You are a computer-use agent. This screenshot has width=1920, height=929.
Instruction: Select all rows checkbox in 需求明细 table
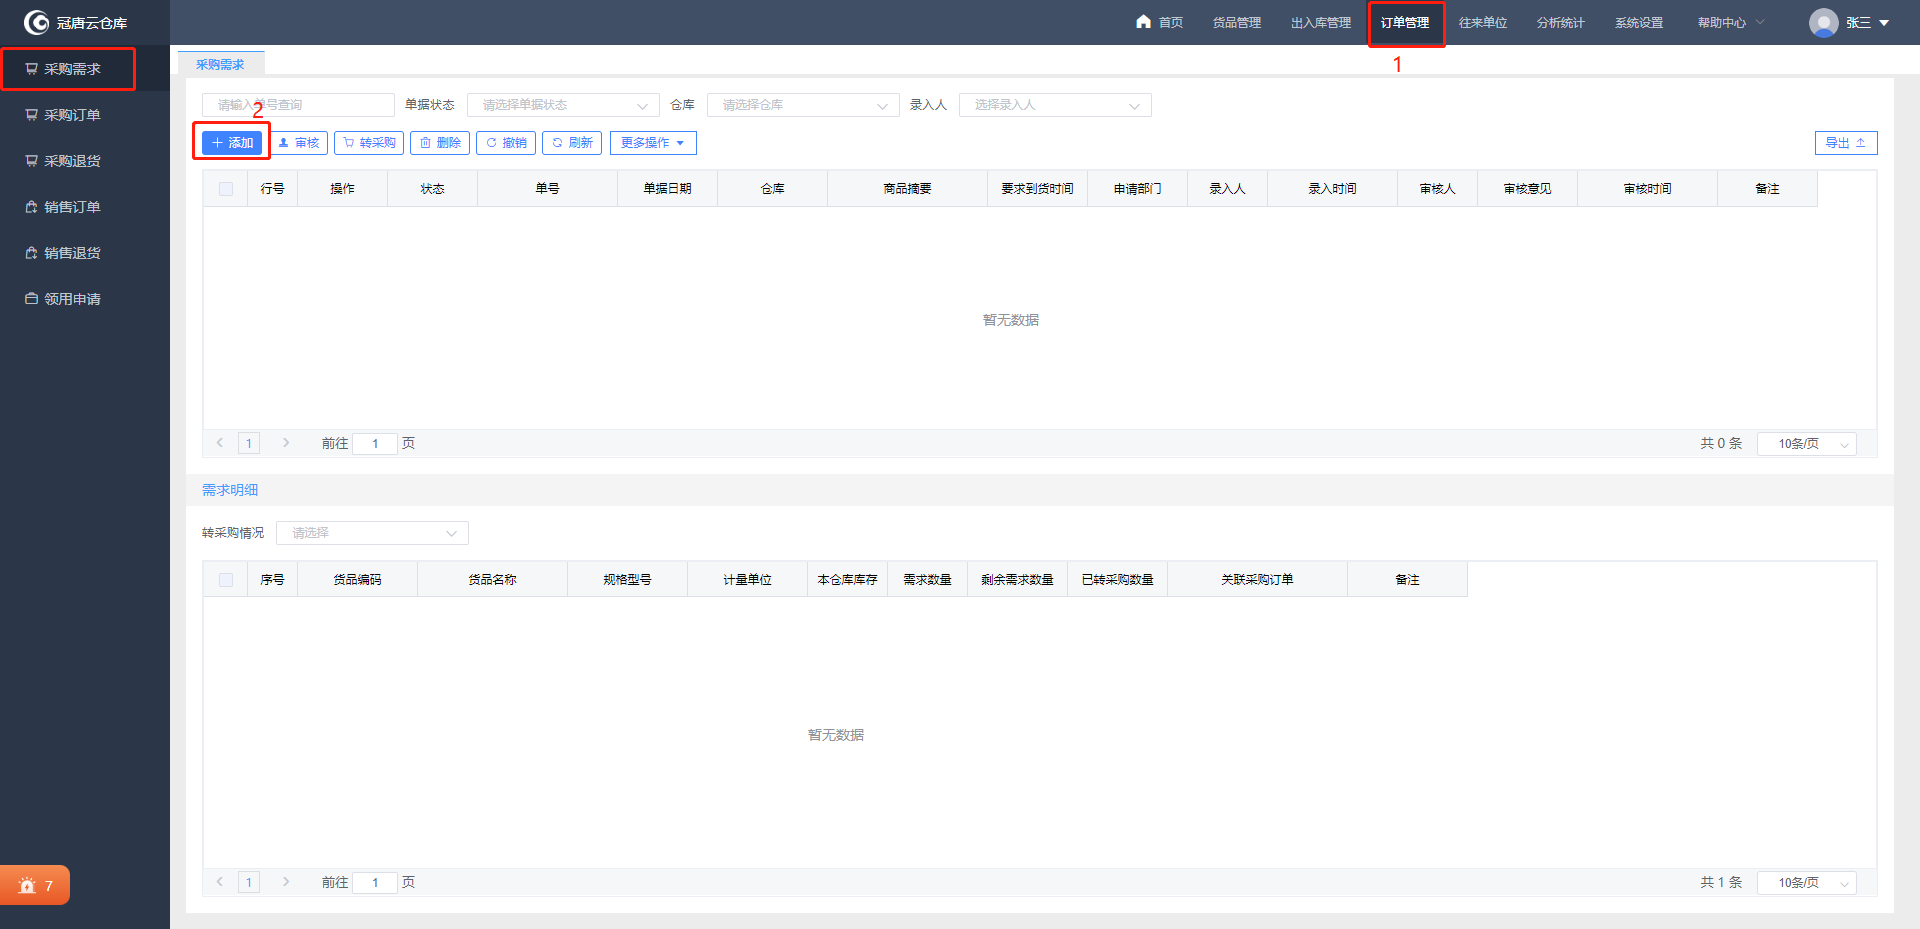226,580
